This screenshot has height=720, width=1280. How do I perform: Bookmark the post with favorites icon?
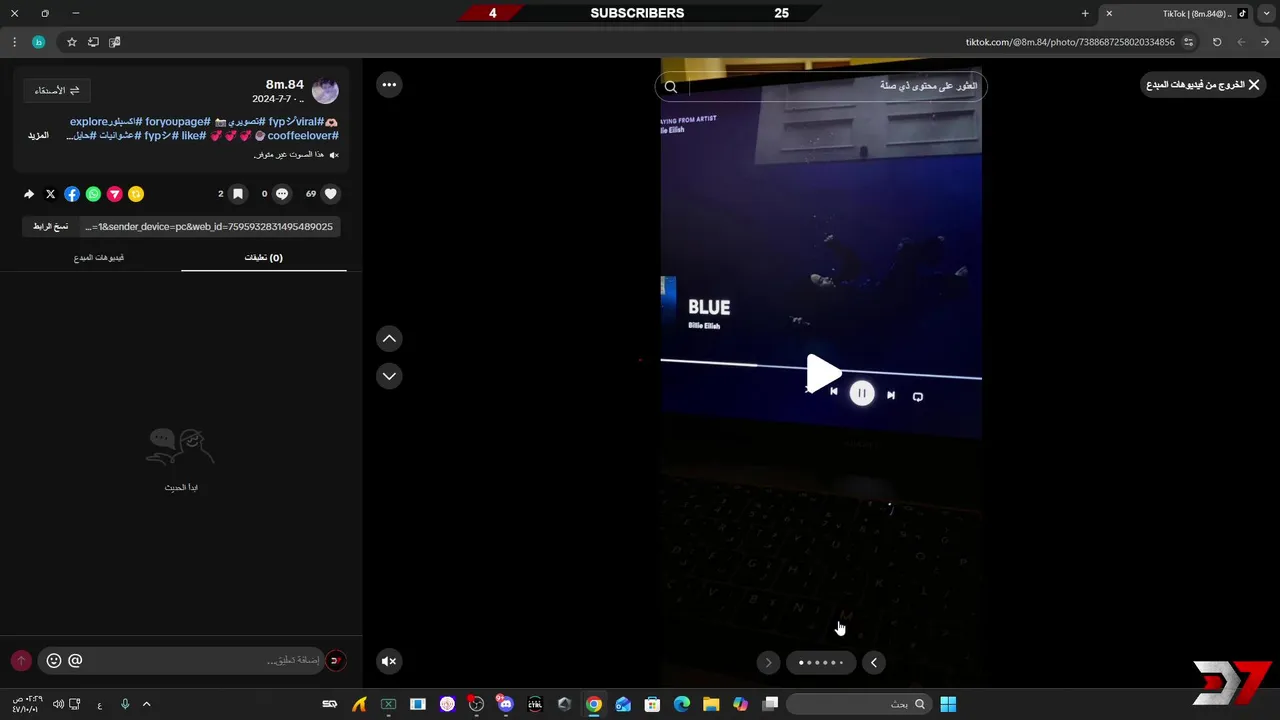(237, 194)
